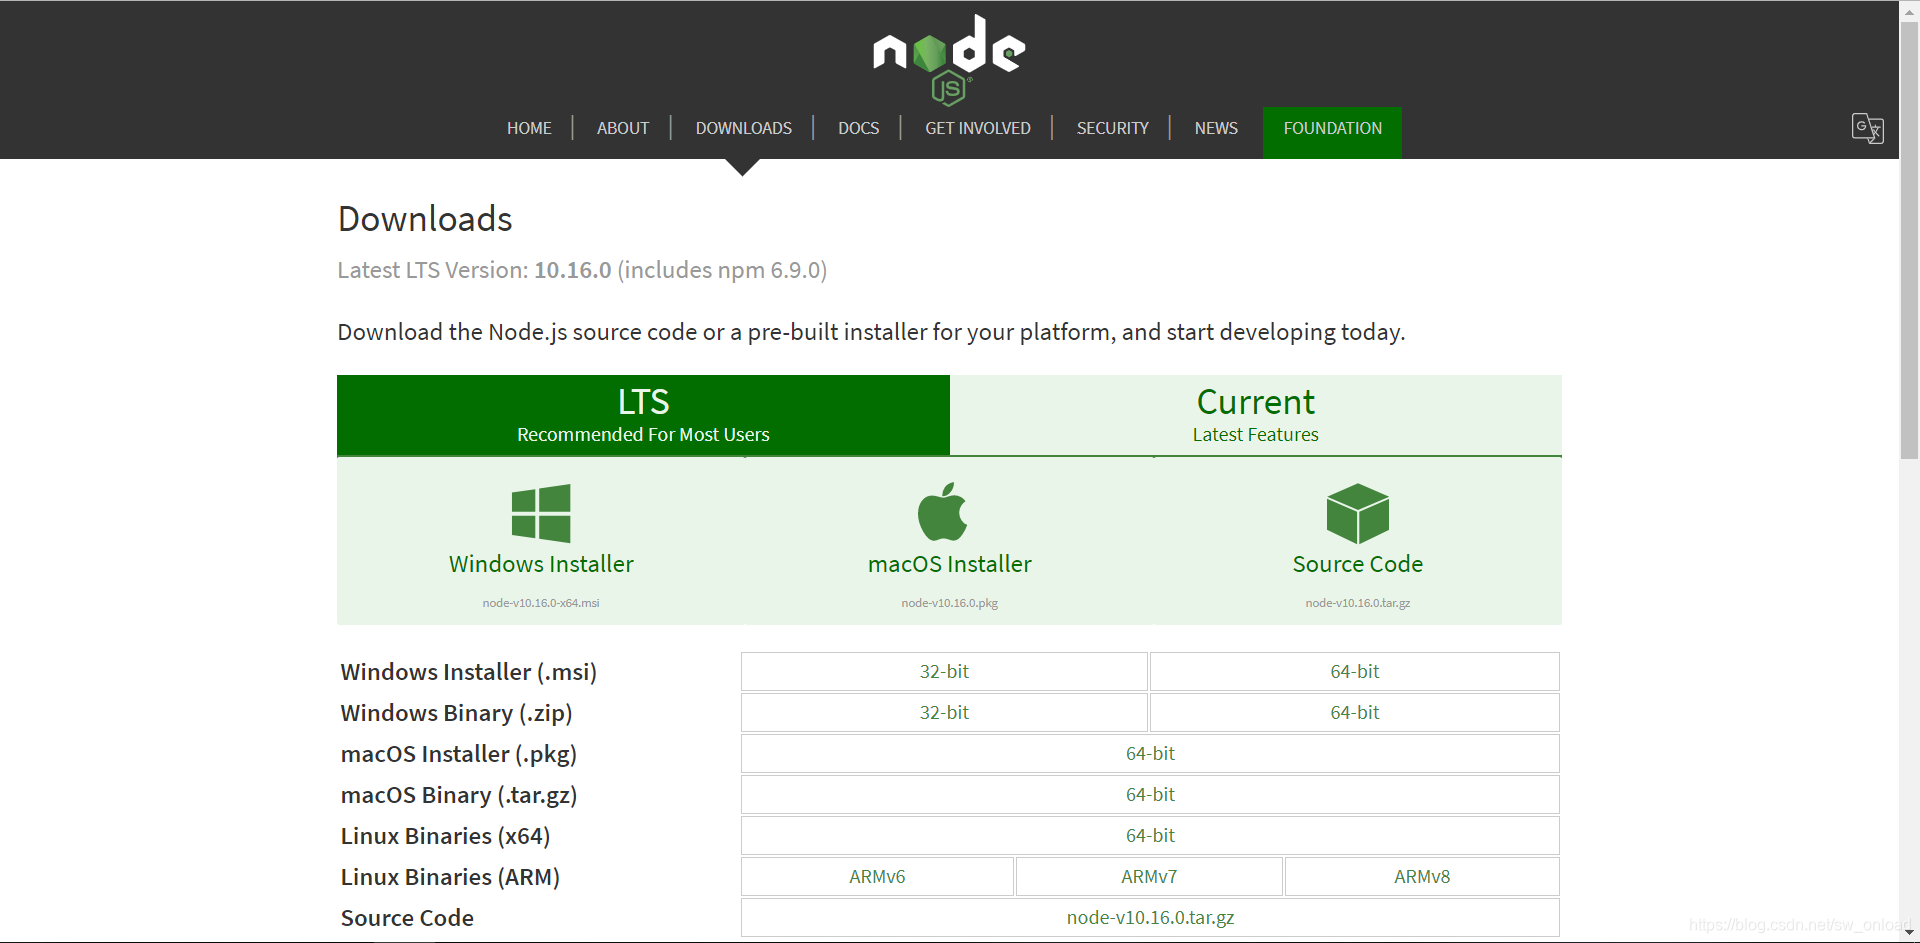
Task: Open the DOCS nav item
Action: tap(859, 128)
